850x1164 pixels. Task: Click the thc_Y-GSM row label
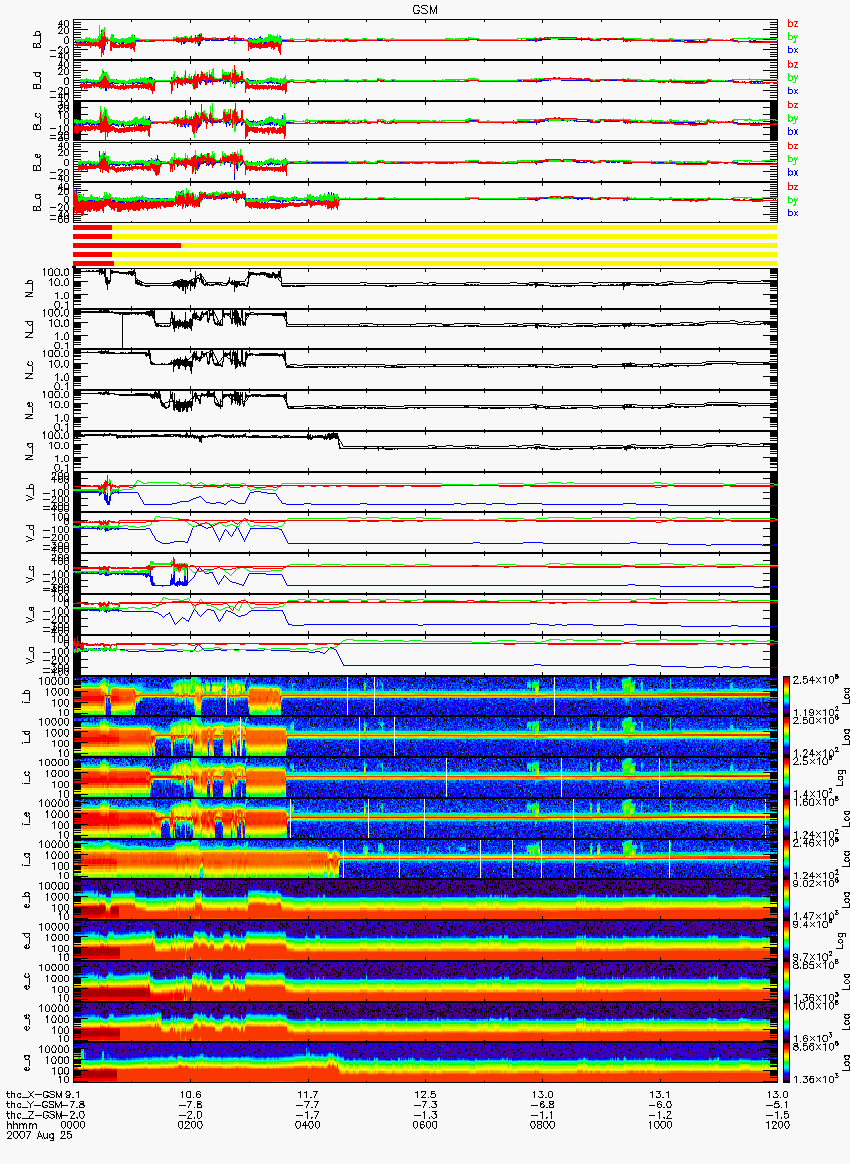34,1105
